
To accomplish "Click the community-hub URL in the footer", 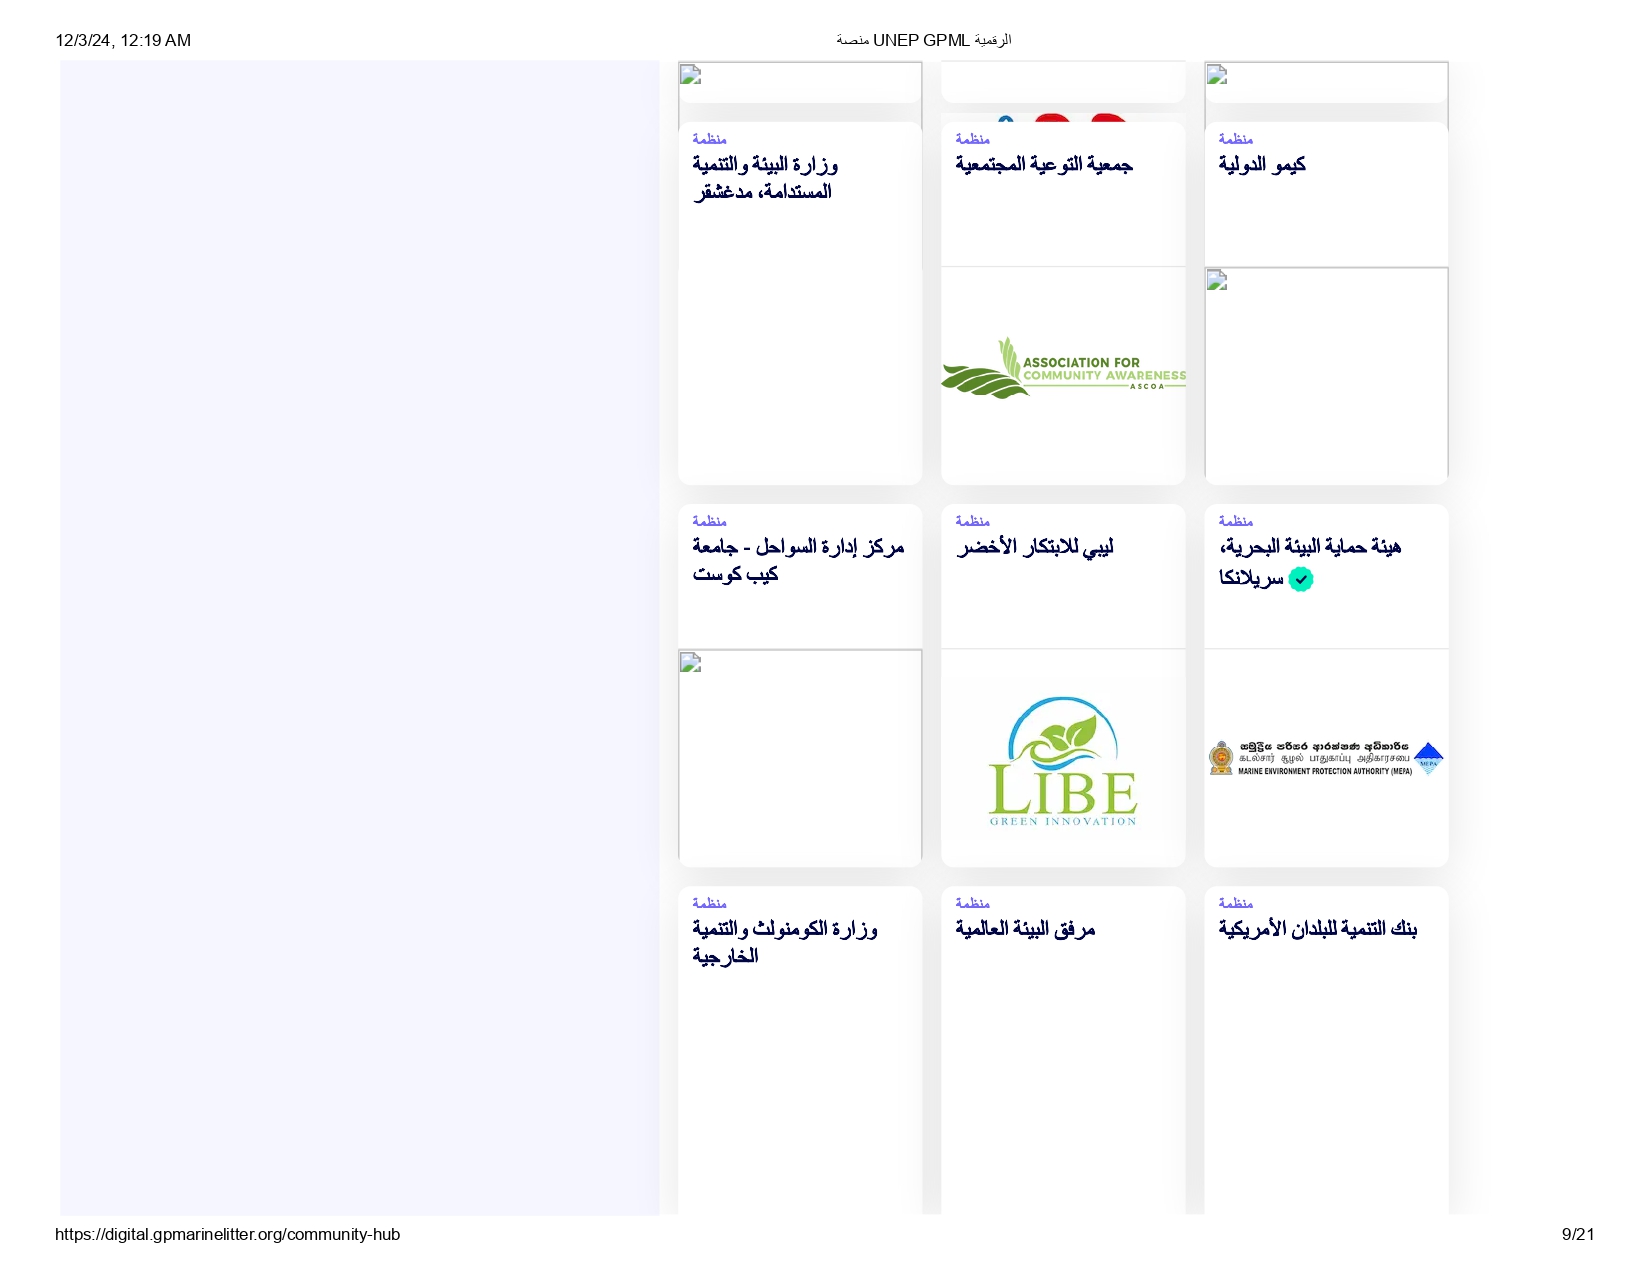I will click(227, 1234).
